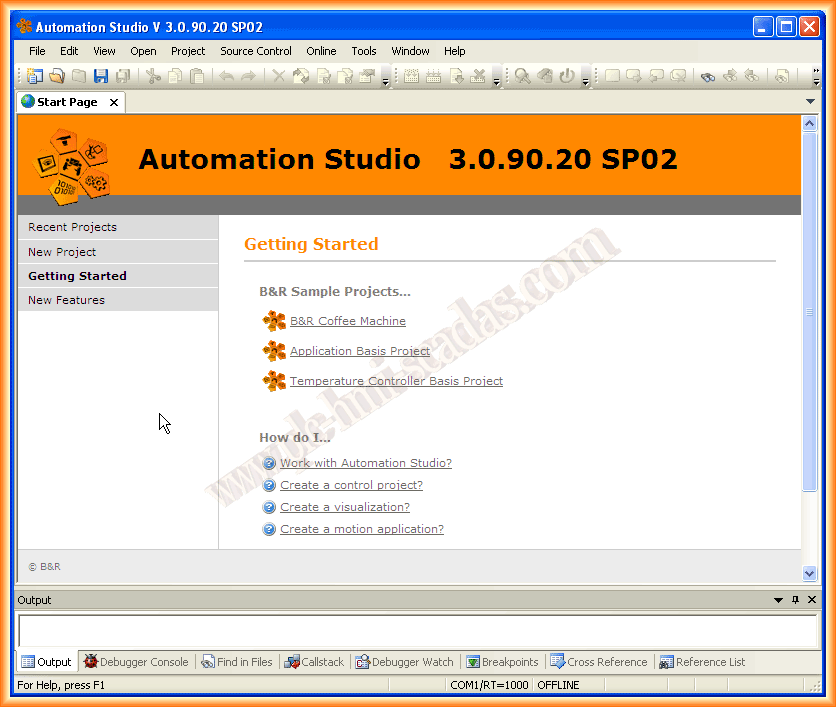Click the pin icon on Output panel
The width and height of the screenshot is (836, 707).
[x=796, y=600]
